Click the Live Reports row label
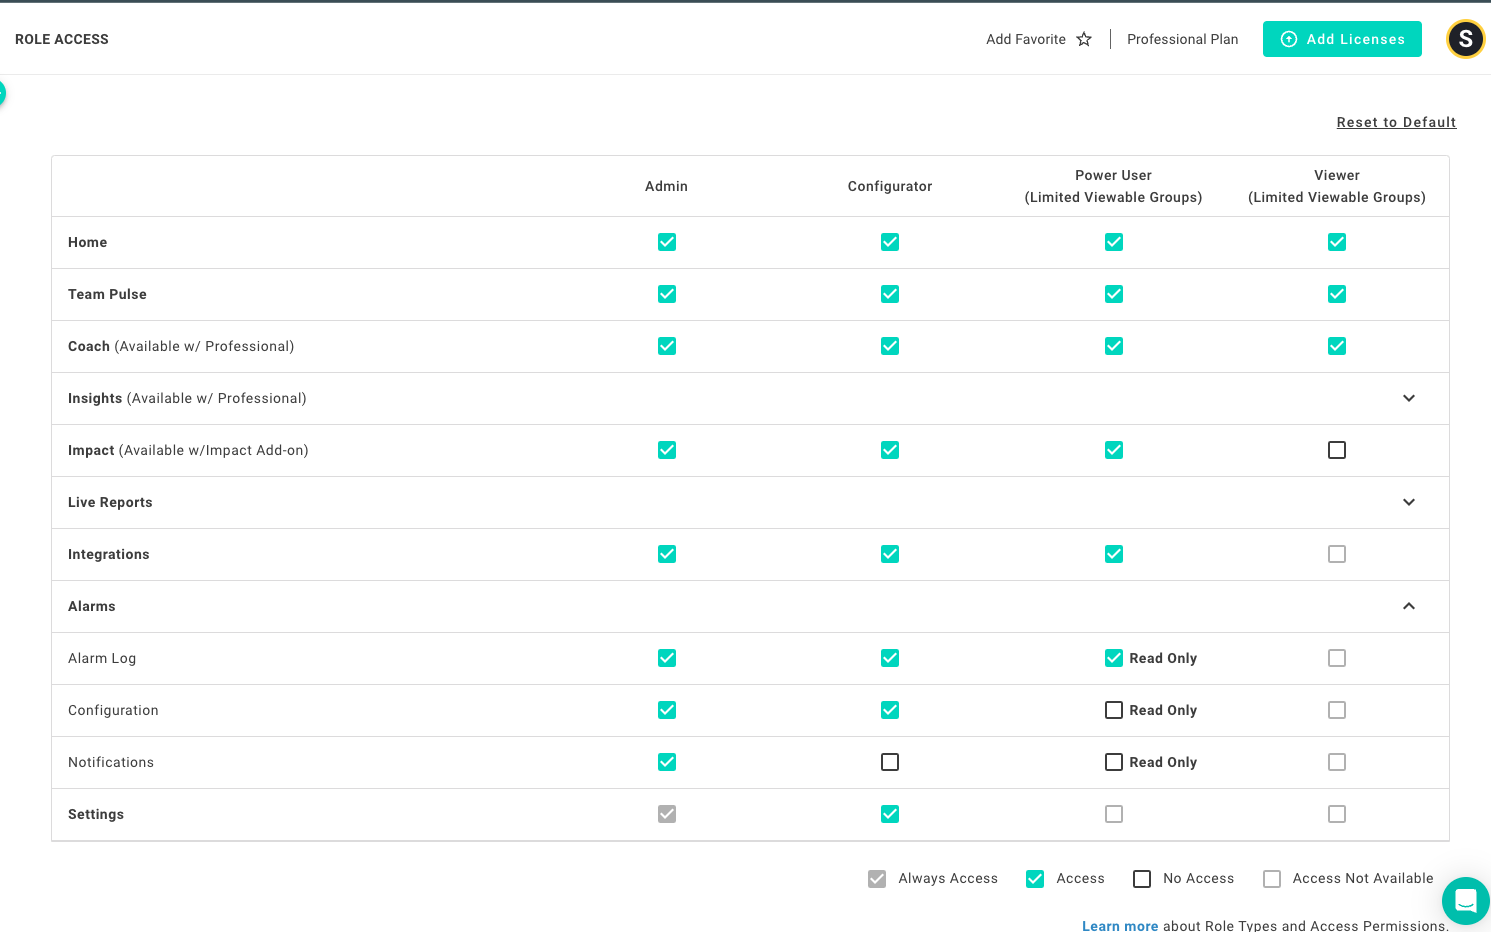This screenshot has height=932, width=1491. [110, 502]
